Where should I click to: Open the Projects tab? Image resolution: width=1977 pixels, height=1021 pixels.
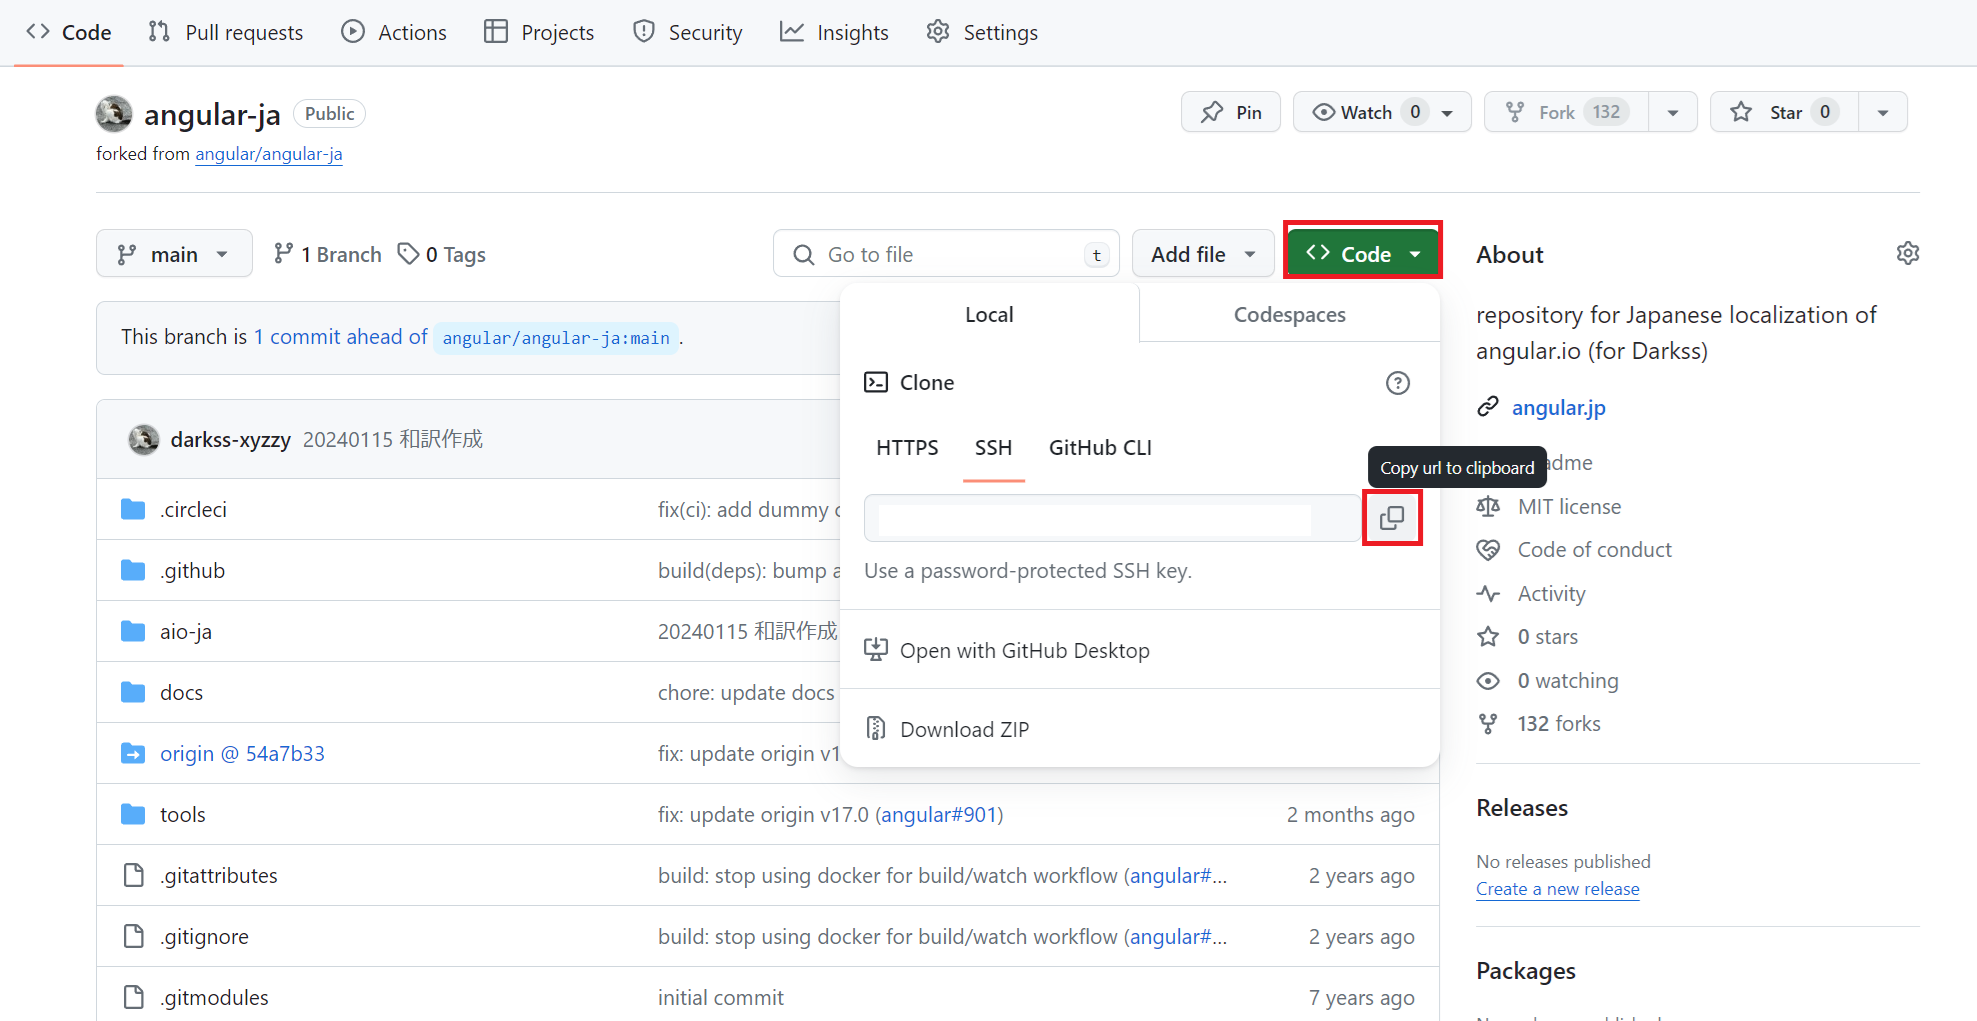(x=539, y=32)
